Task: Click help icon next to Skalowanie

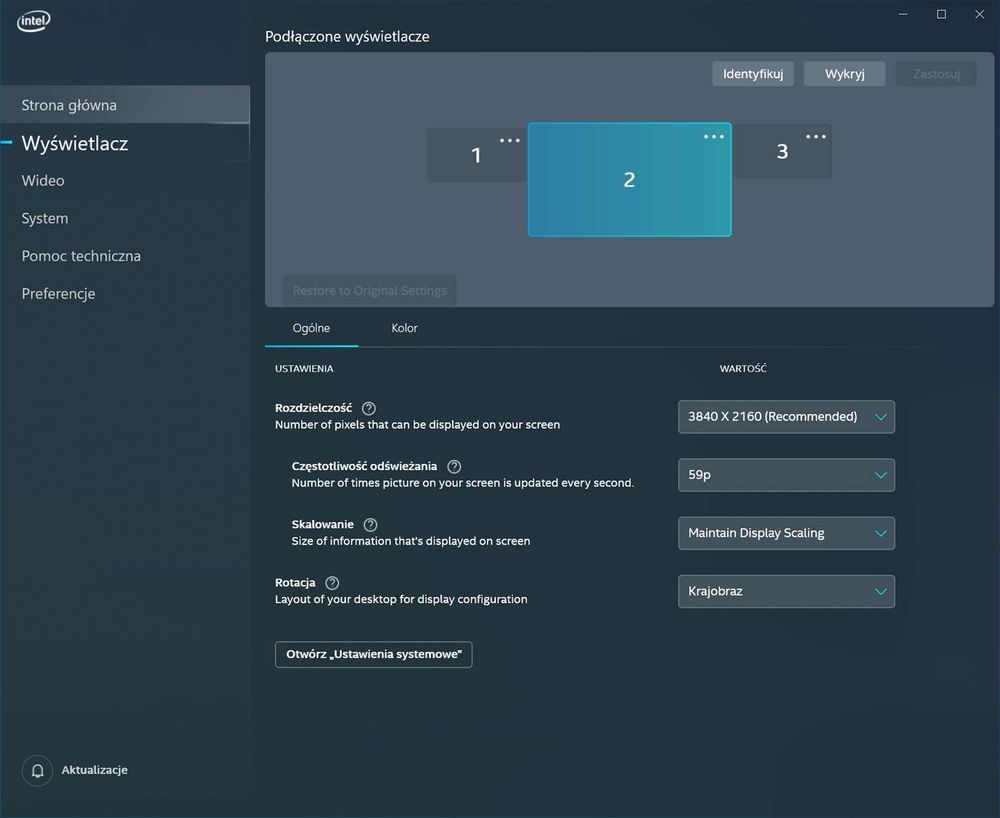Action: [371, 525]
